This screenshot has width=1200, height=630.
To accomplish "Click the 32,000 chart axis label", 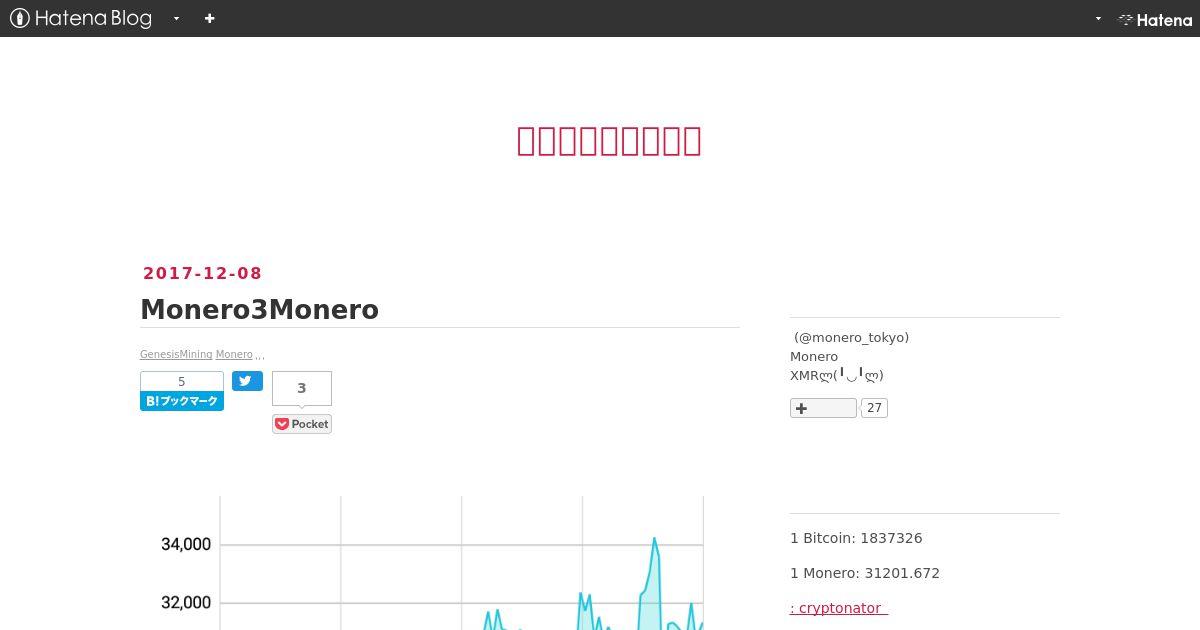I will coord(186,603).
